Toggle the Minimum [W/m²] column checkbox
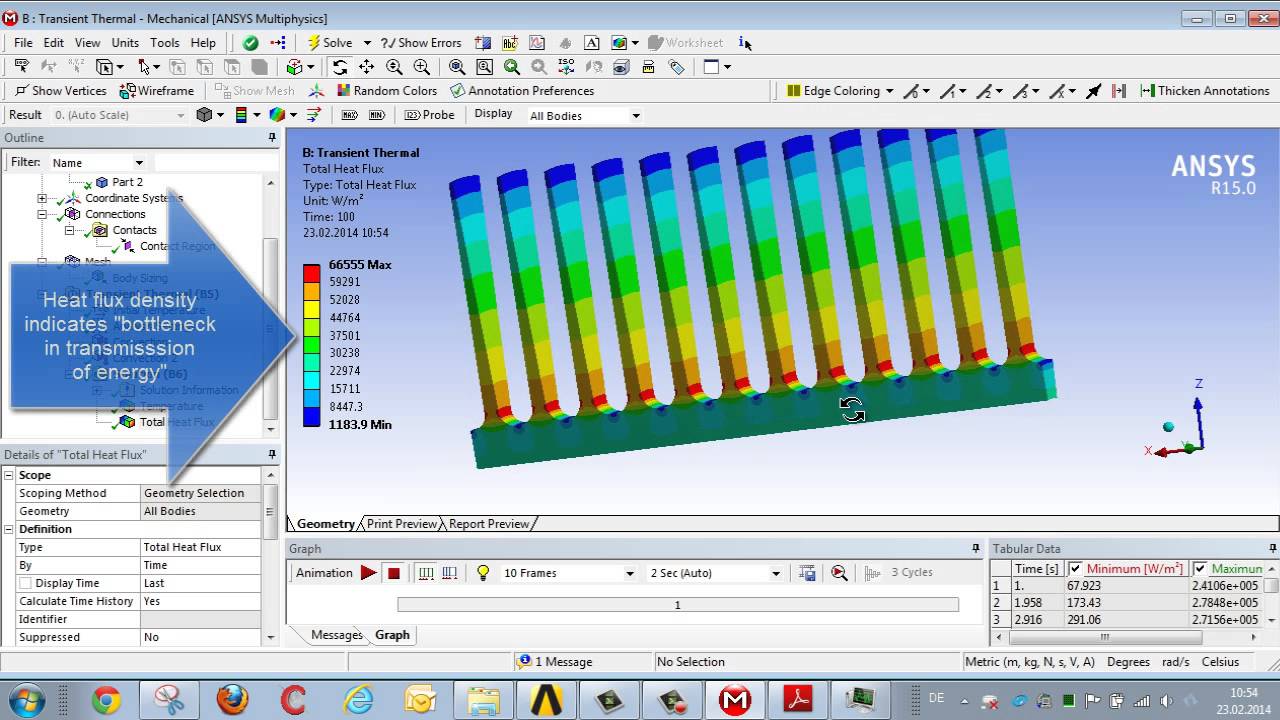The image size is (1280, 720). pos(1075,569)
